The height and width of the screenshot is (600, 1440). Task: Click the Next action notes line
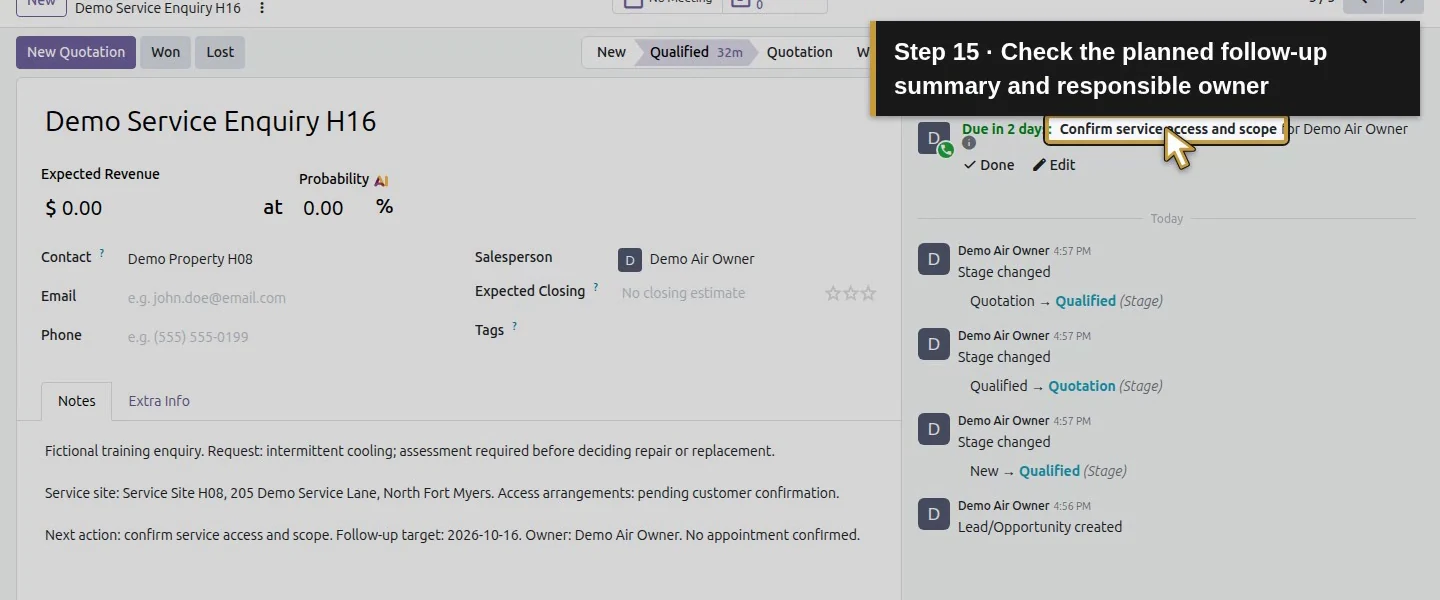point(452,535)
